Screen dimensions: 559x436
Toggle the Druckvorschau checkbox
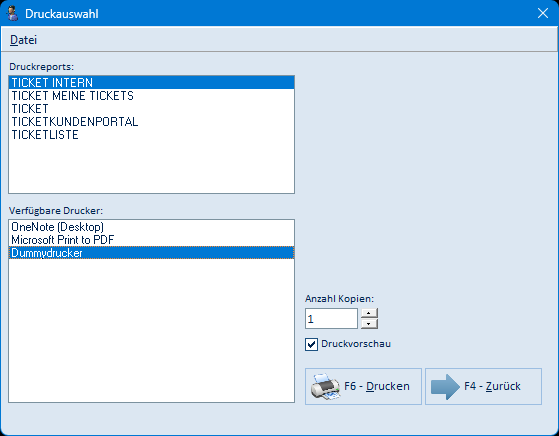point(311,344)
